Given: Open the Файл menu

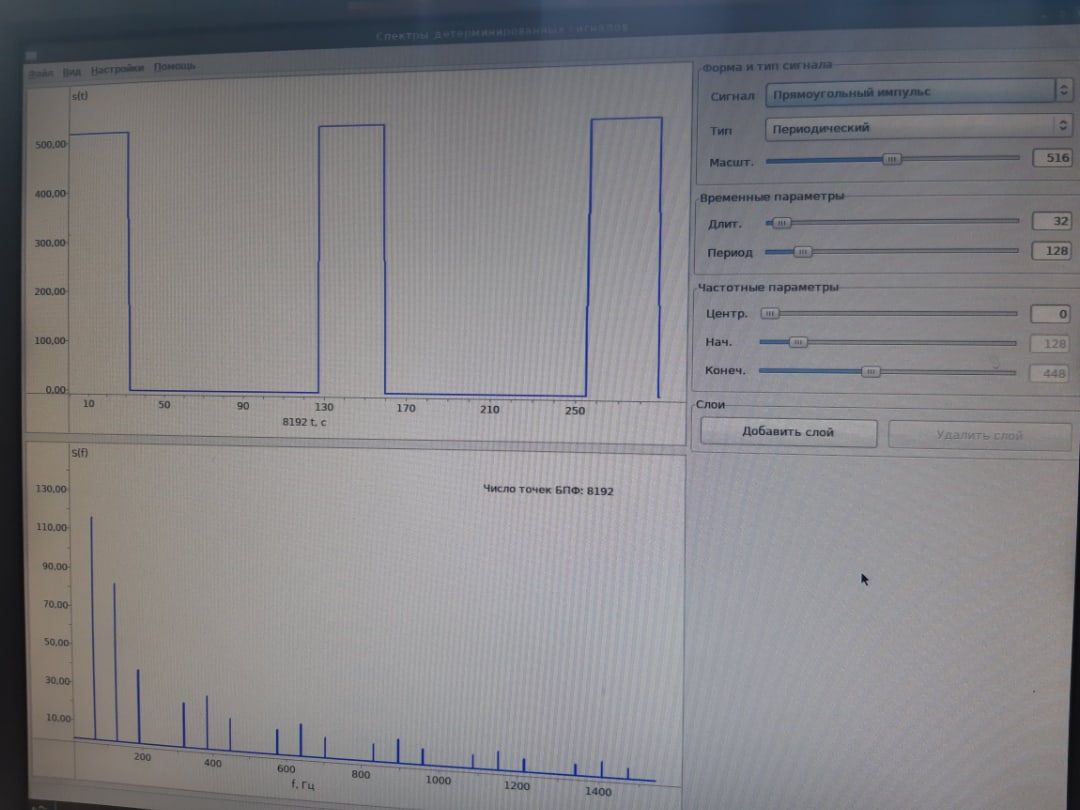Looking at the screenshot, I should click(x=40, y=73).
